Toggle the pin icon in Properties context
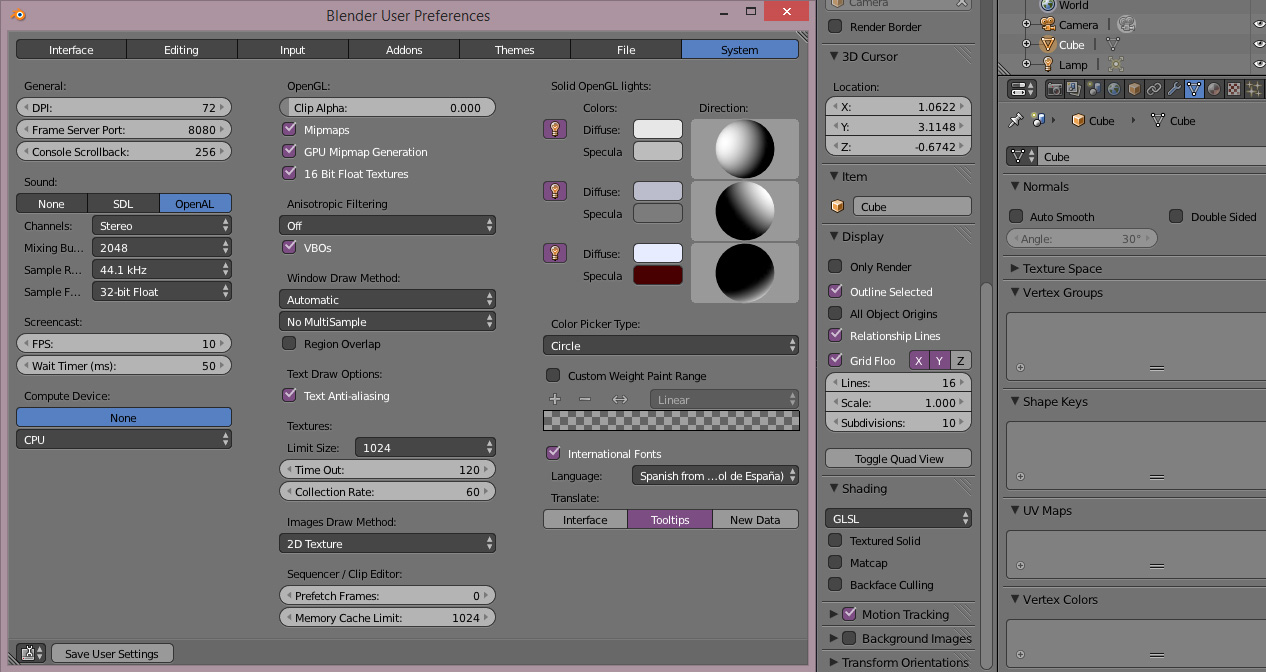 [1016, 120]
